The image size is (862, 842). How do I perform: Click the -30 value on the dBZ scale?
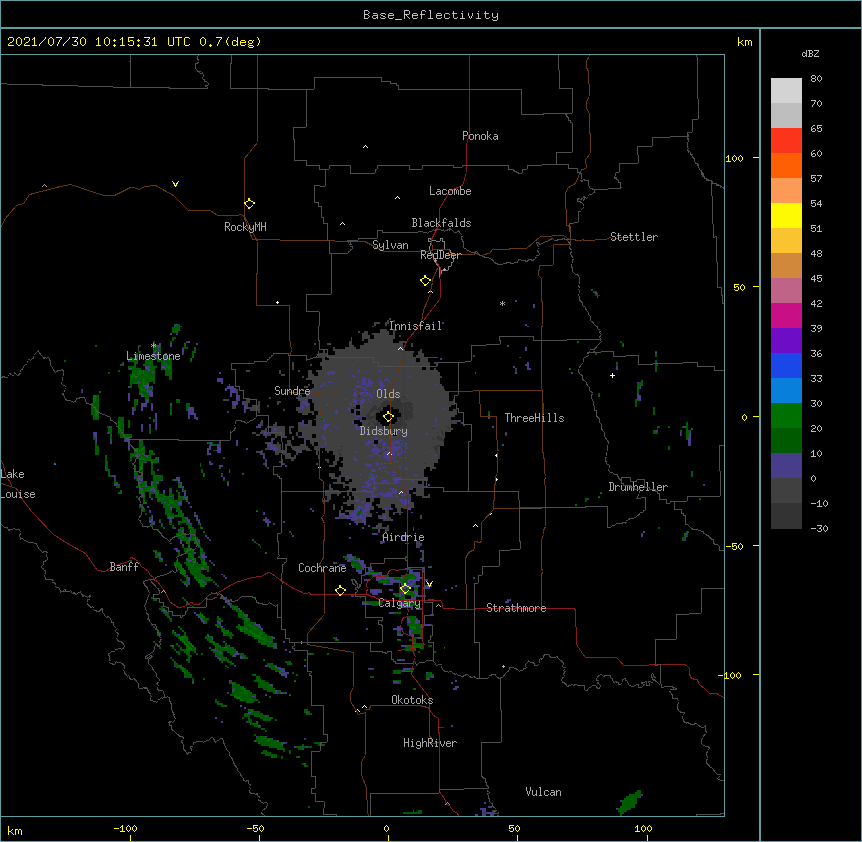click(x=819, y=529)
